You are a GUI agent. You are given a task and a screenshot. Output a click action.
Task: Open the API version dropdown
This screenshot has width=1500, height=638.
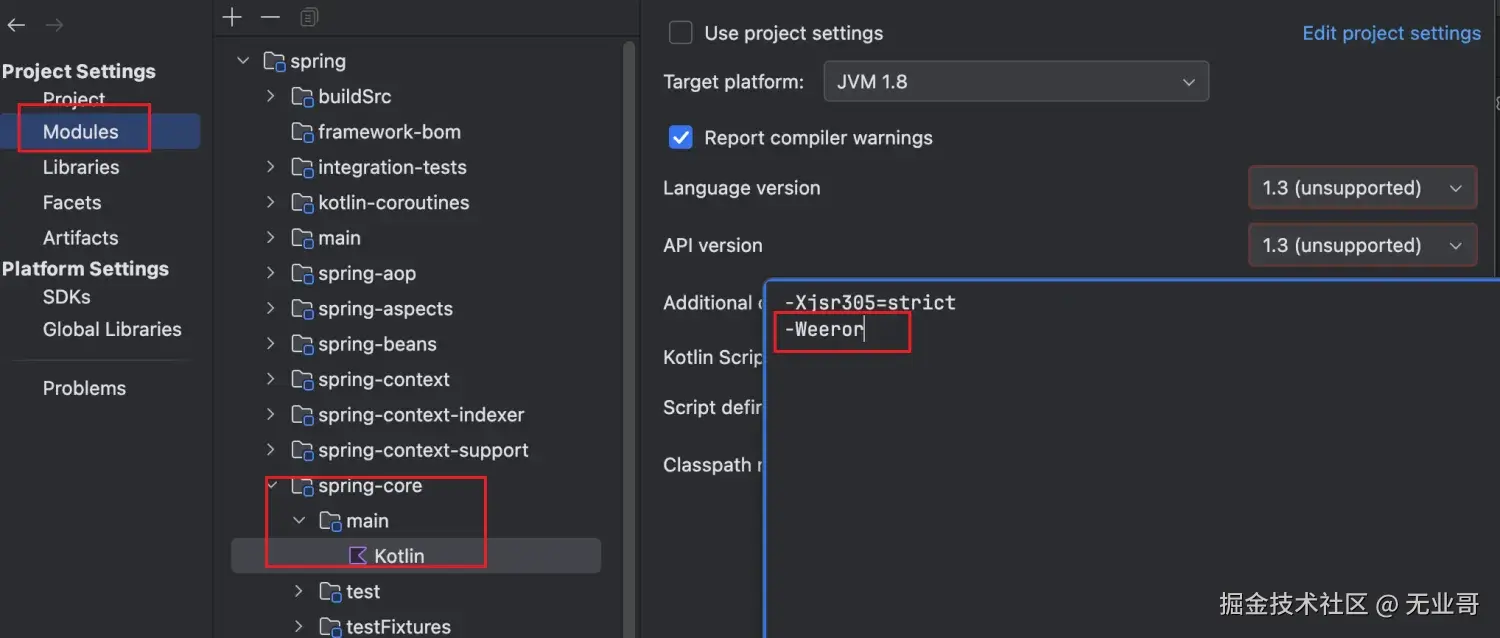pyautogui.click(x=1362, y=245)
